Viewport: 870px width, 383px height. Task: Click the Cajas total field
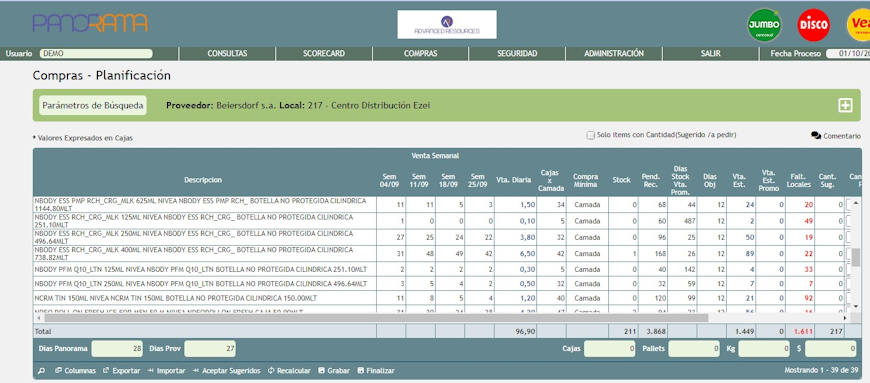[609, 349]
